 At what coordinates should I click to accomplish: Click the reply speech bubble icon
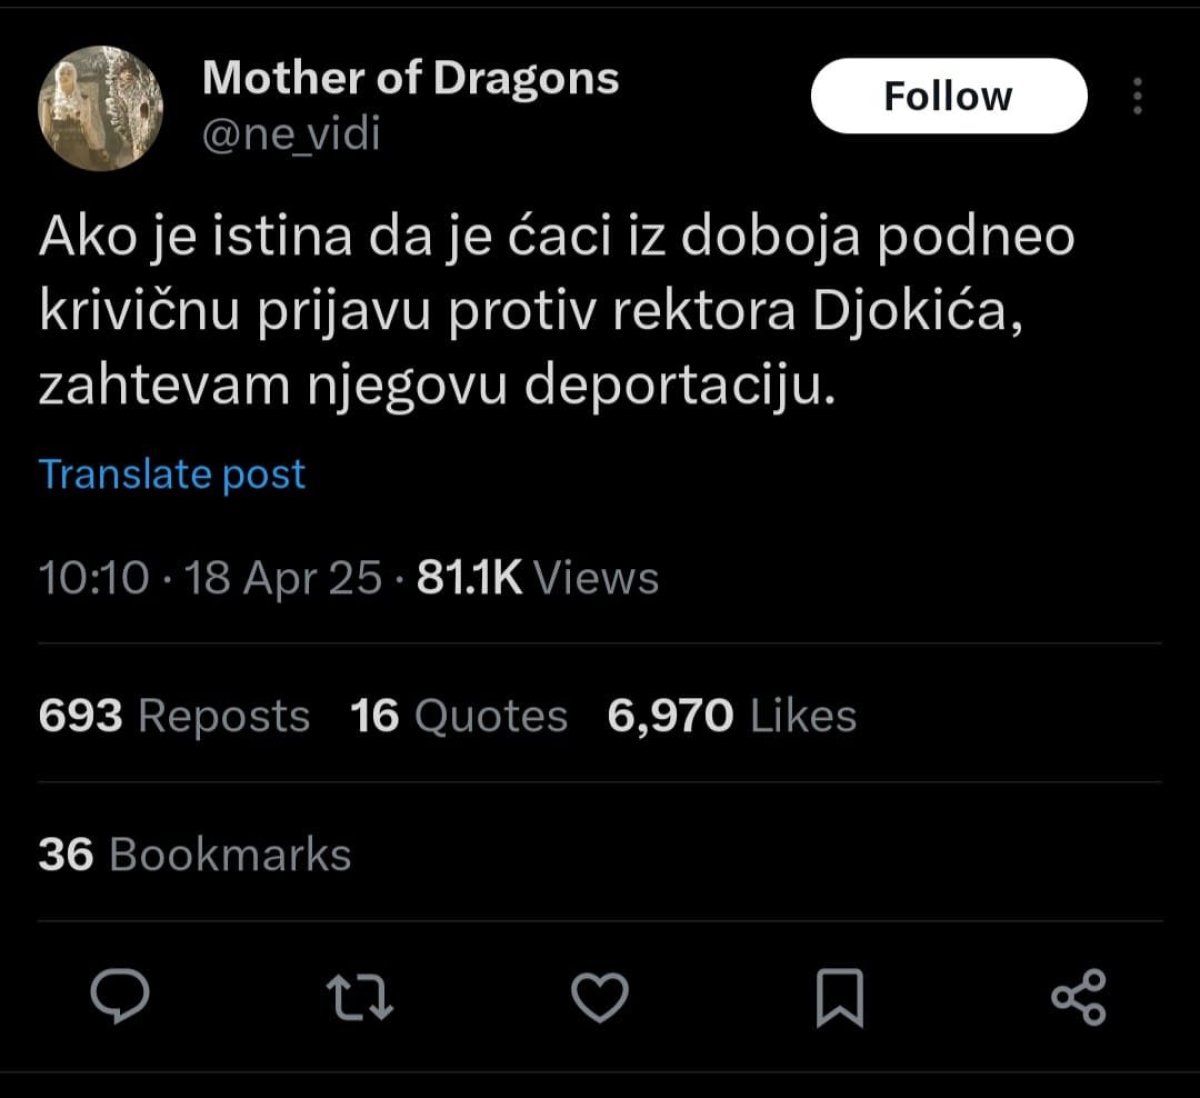[120, 997]
